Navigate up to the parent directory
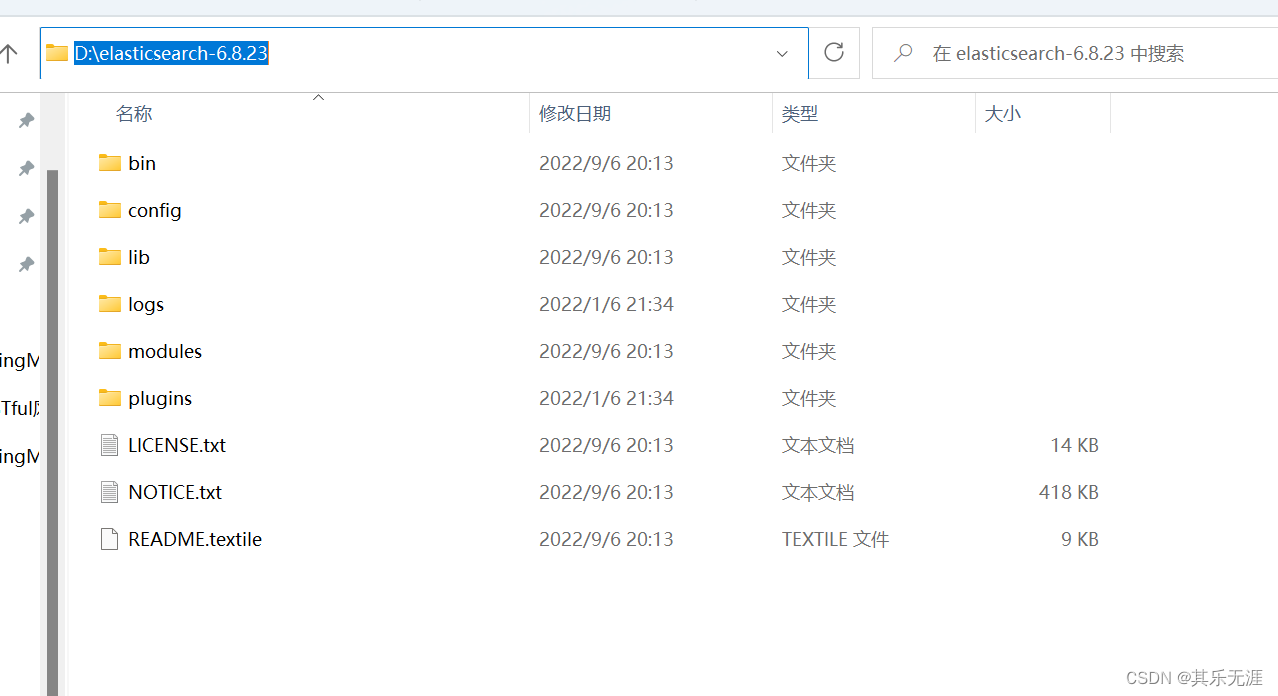Viewport: 1278px width, 696px height. point(10,53)
